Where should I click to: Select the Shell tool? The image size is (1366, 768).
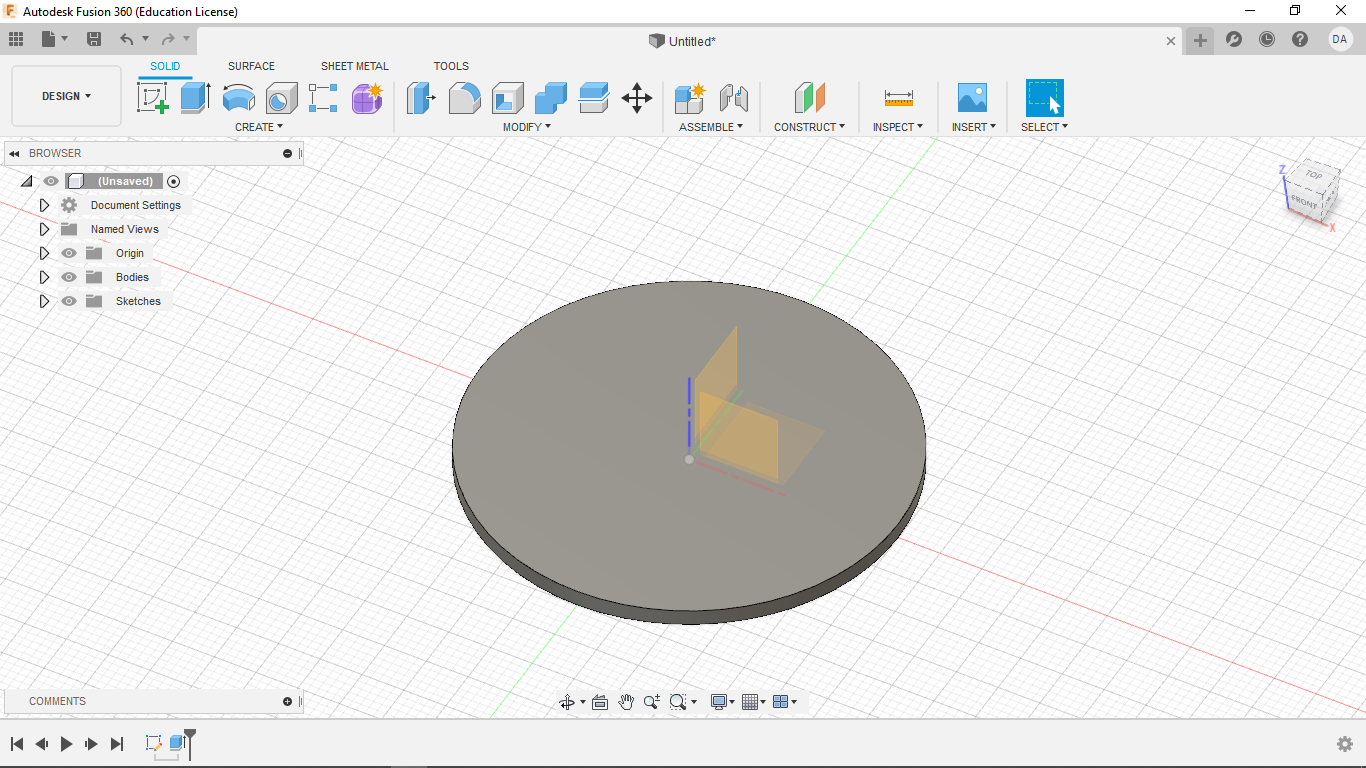tap(507, 98)
